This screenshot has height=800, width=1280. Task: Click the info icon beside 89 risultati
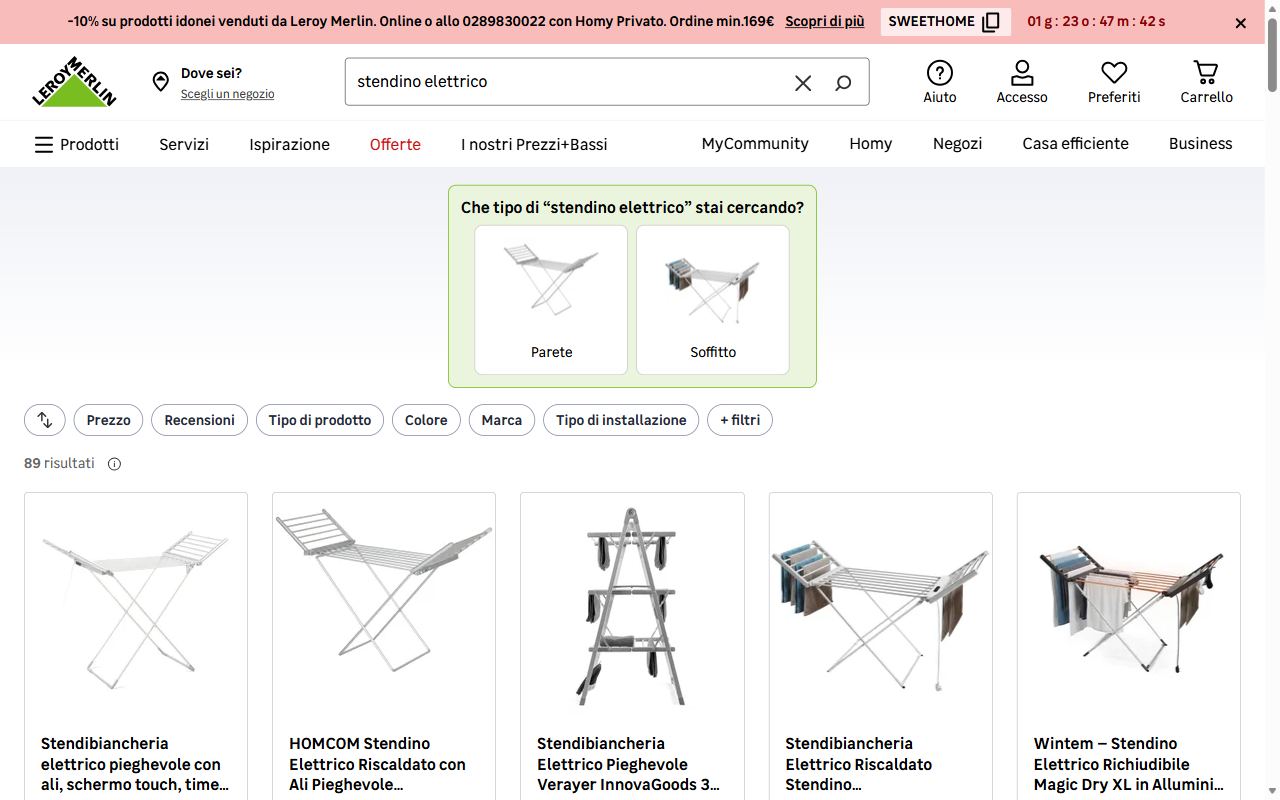(x=114, y=464)
